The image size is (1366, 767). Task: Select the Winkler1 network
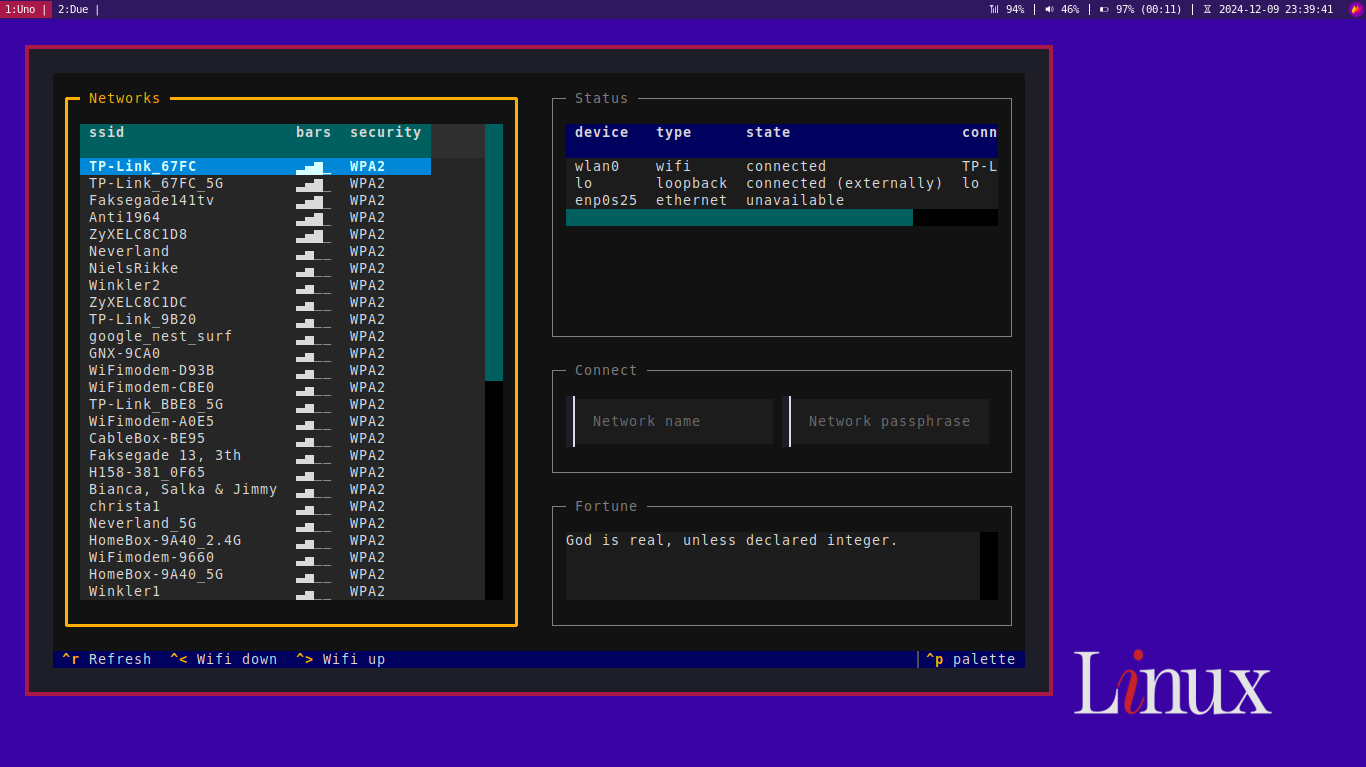(256, 591)
